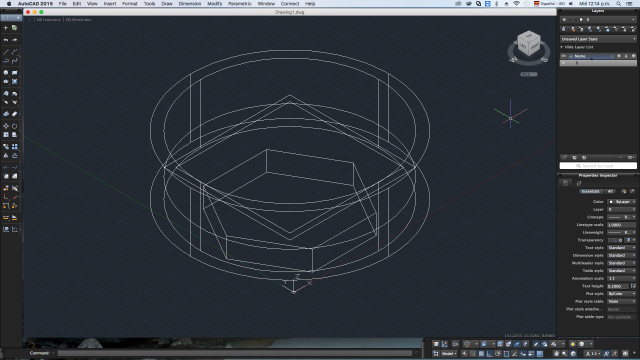Open the Color ByLayer dropdown

622,202
